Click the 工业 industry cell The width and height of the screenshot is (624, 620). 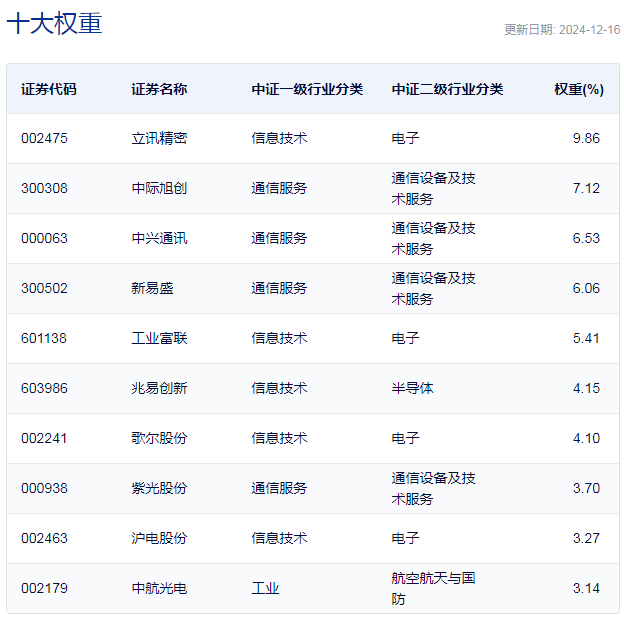265,589
